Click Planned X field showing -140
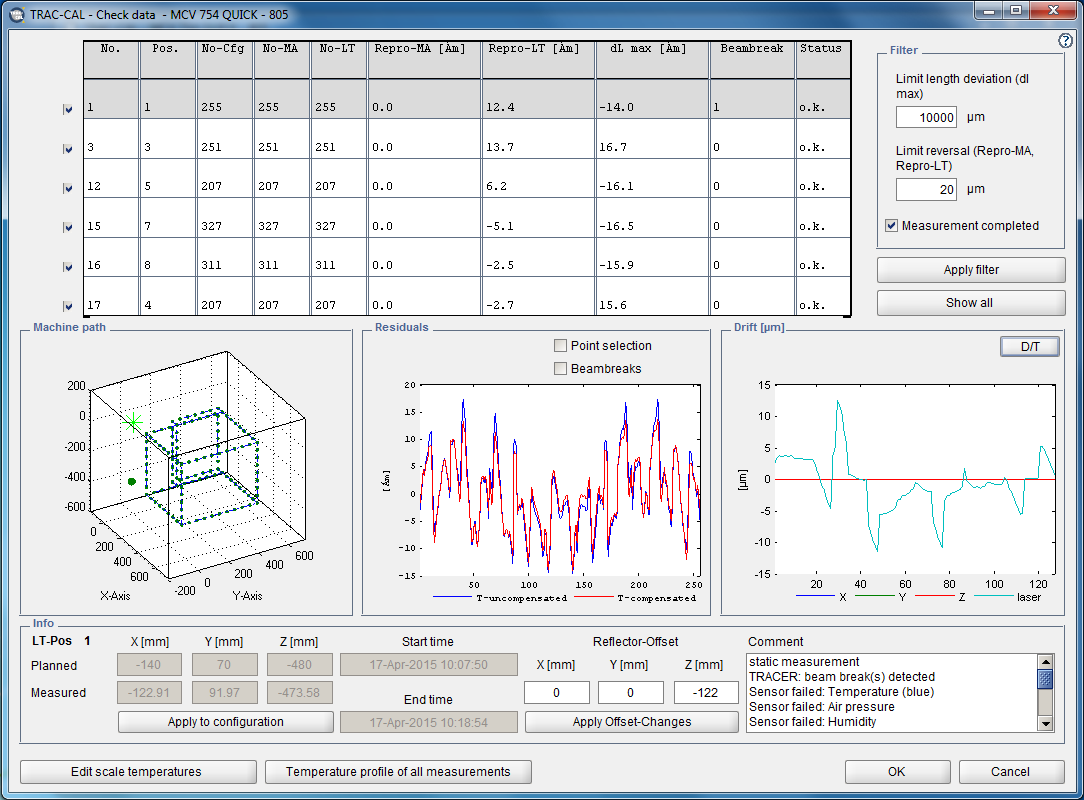Screen dimensions: 1084x800 tap(150, 665)
